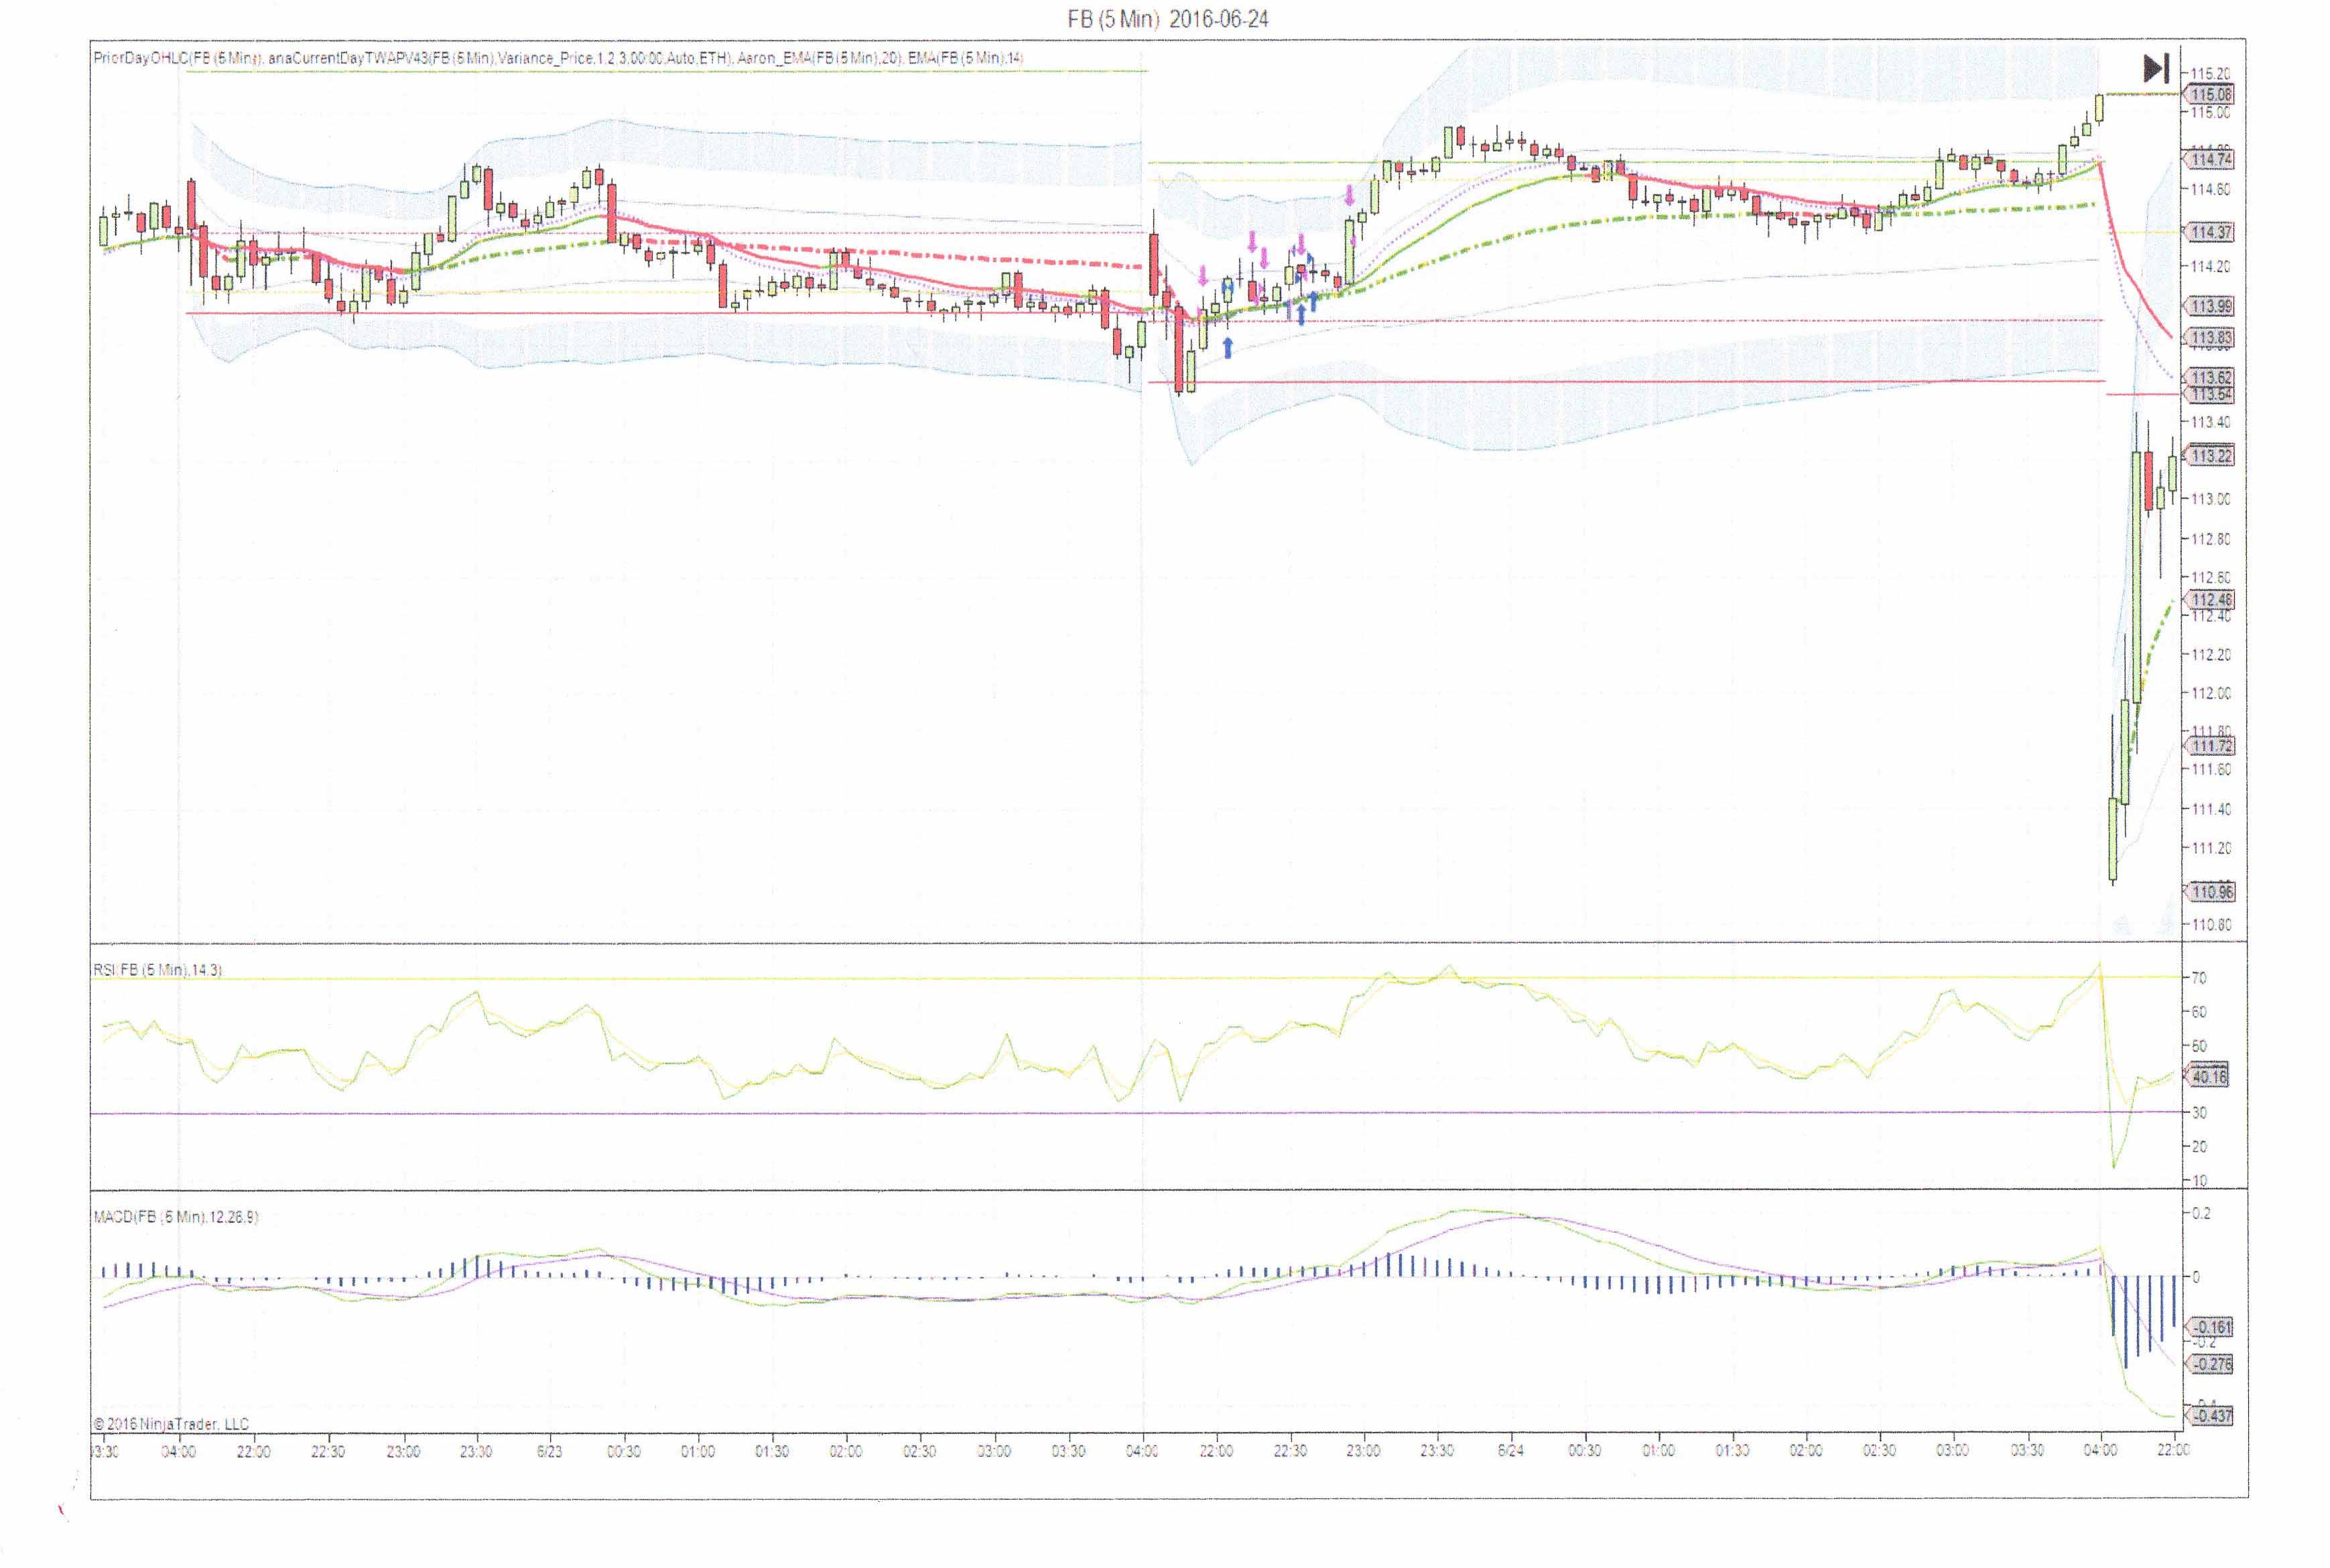Click the 115.08 price marker
This screenshot has height=1568, width=2330.
pyautogui.click(x=2210, y=95)
